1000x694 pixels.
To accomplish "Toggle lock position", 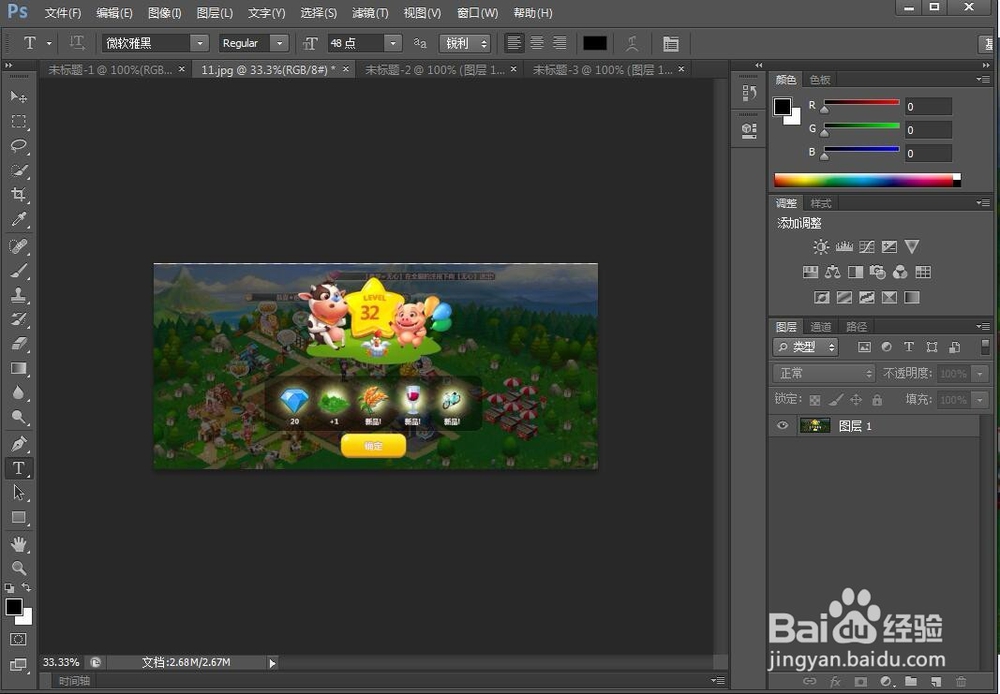I will click(856, 400).
